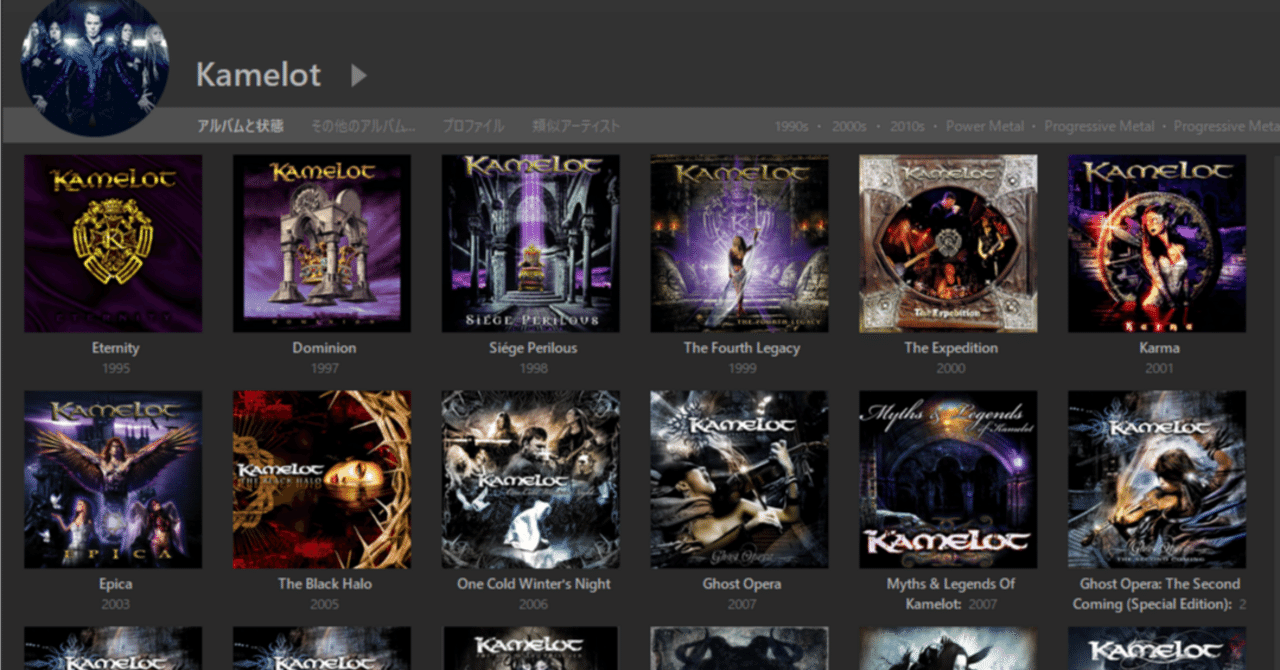Click the Siège Perilous album title

[x=533, y=348]
